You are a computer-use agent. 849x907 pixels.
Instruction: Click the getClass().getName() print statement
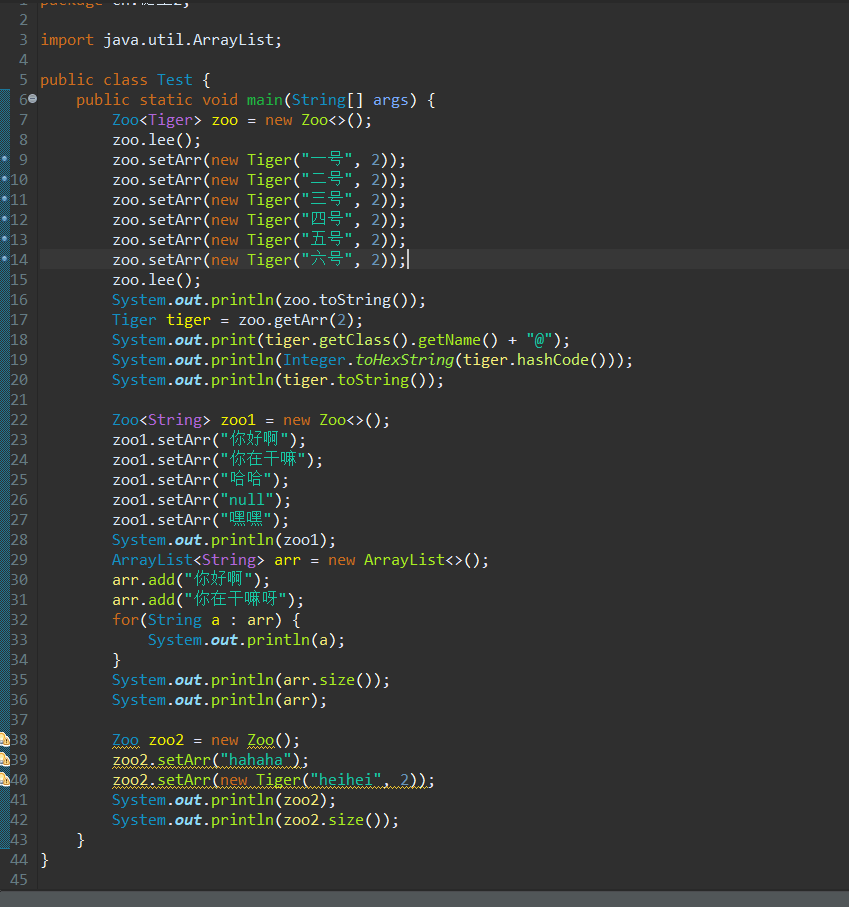pyautogui.click(x=341, y=340)
